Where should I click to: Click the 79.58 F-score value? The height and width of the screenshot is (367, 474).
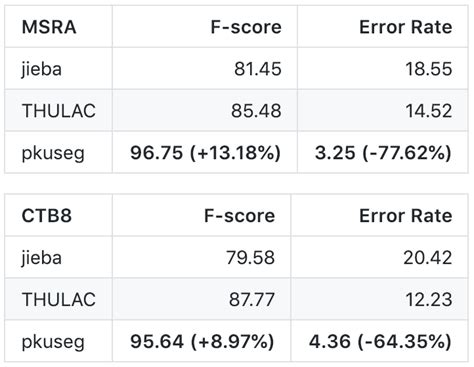tap(251, 258)
